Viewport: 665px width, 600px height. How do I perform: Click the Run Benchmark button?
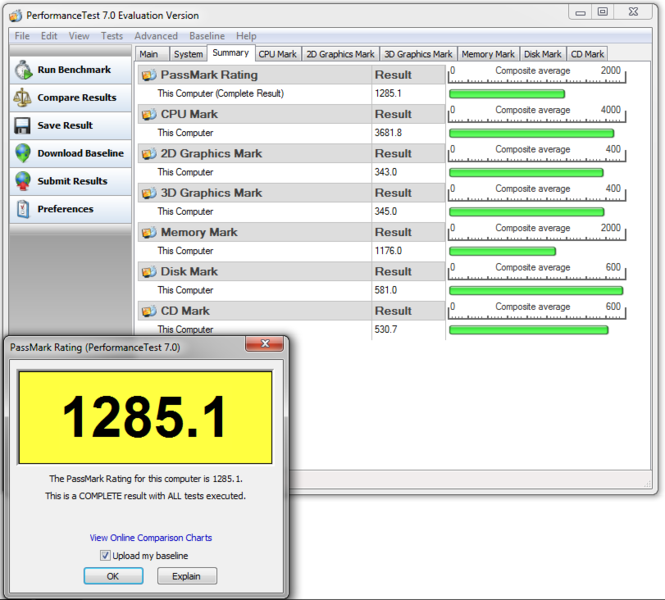pos(70,70)
